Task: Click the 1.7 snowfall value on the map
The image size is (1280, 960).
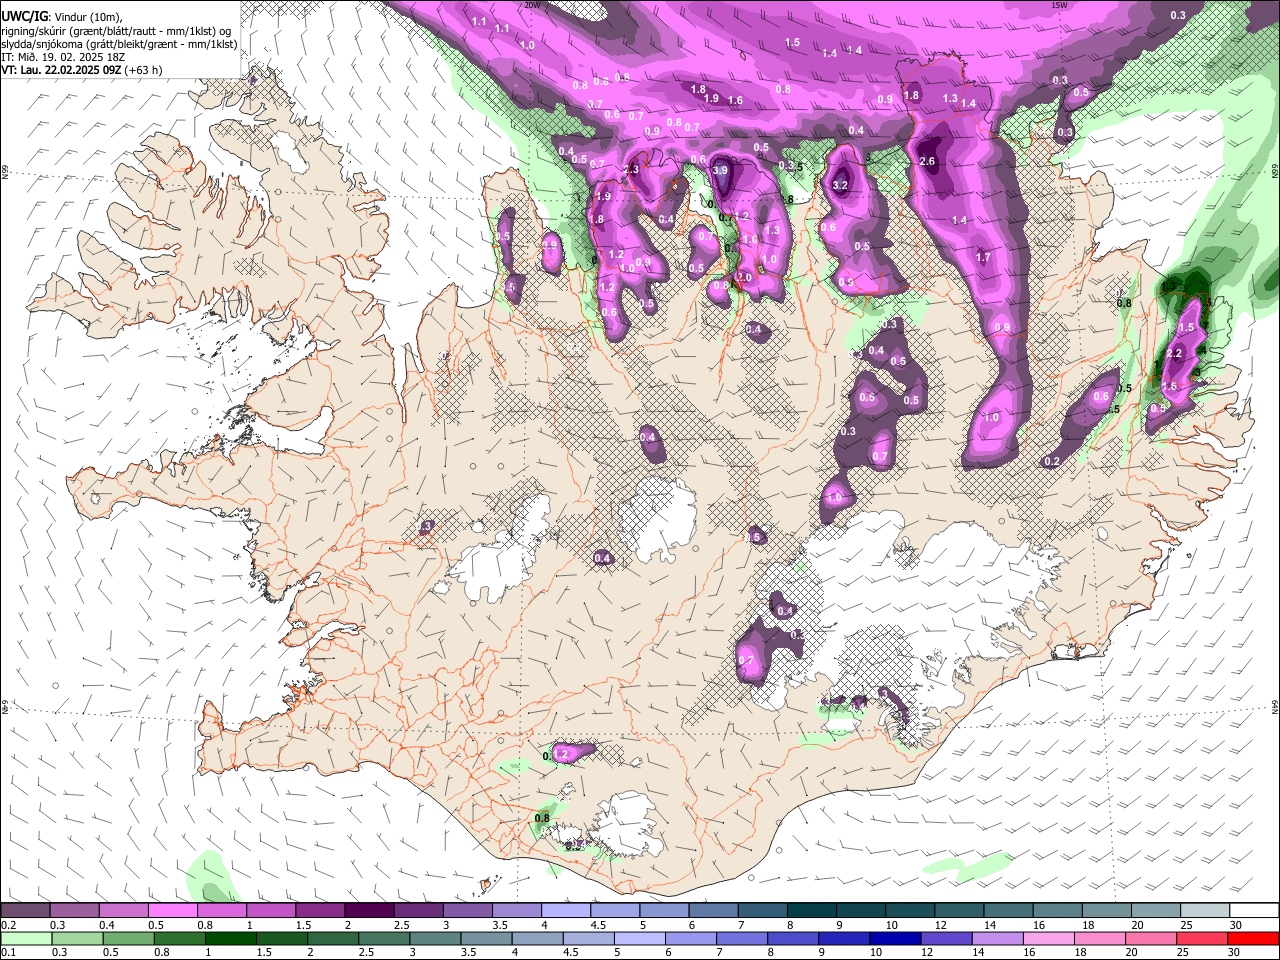Action: [x=983, y=258]
